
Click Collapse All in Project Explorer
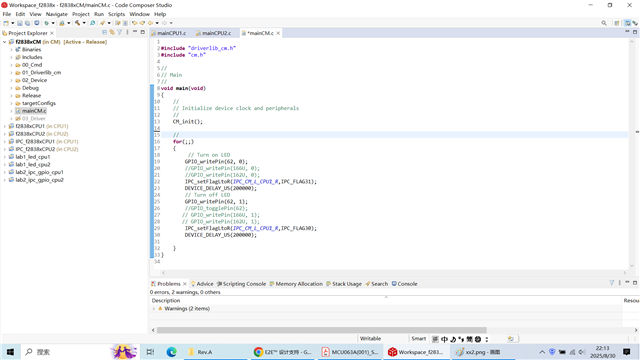pyautogui.click(x=104, y=32)
